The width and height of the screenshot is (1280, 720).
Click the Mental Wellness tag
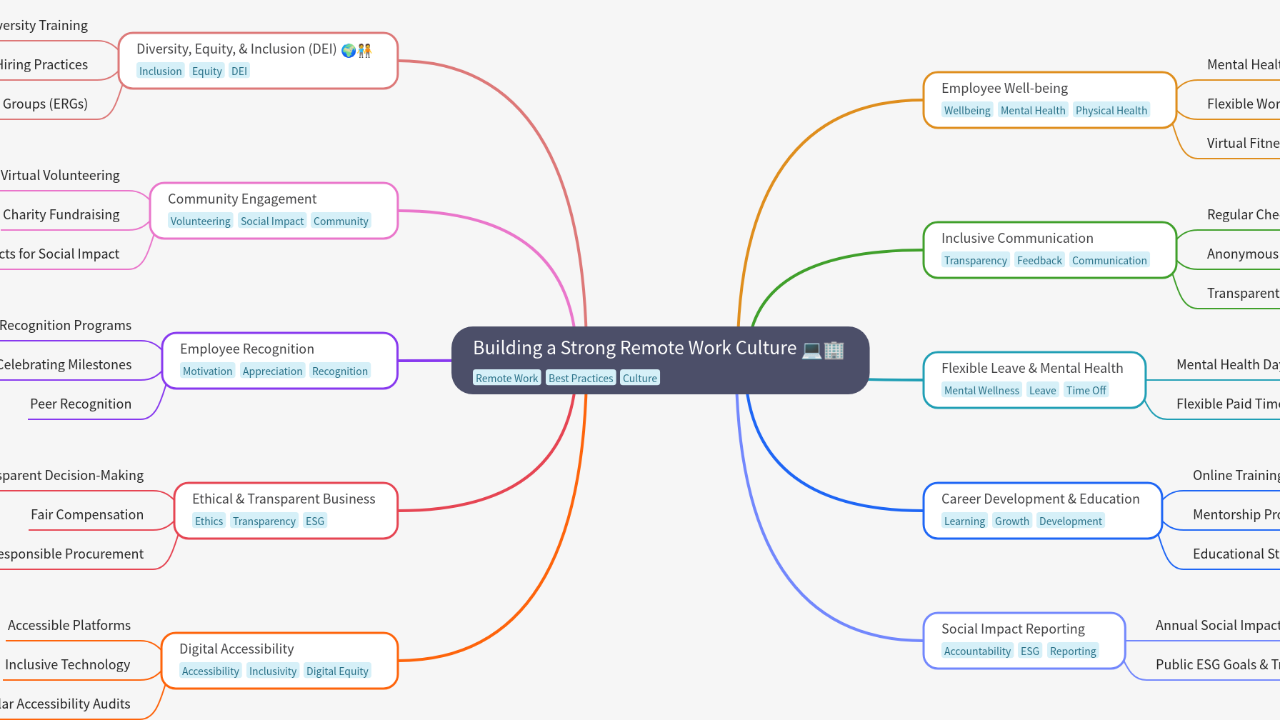click(x=981, y=390)
